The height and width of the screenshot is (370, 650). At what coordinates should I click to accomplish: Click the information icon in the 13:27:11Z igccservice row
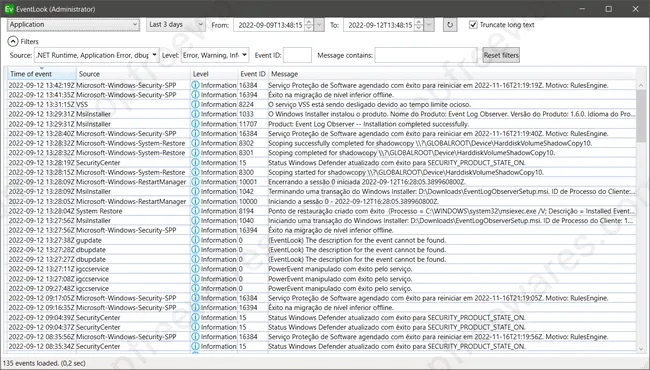click(195, 269)
